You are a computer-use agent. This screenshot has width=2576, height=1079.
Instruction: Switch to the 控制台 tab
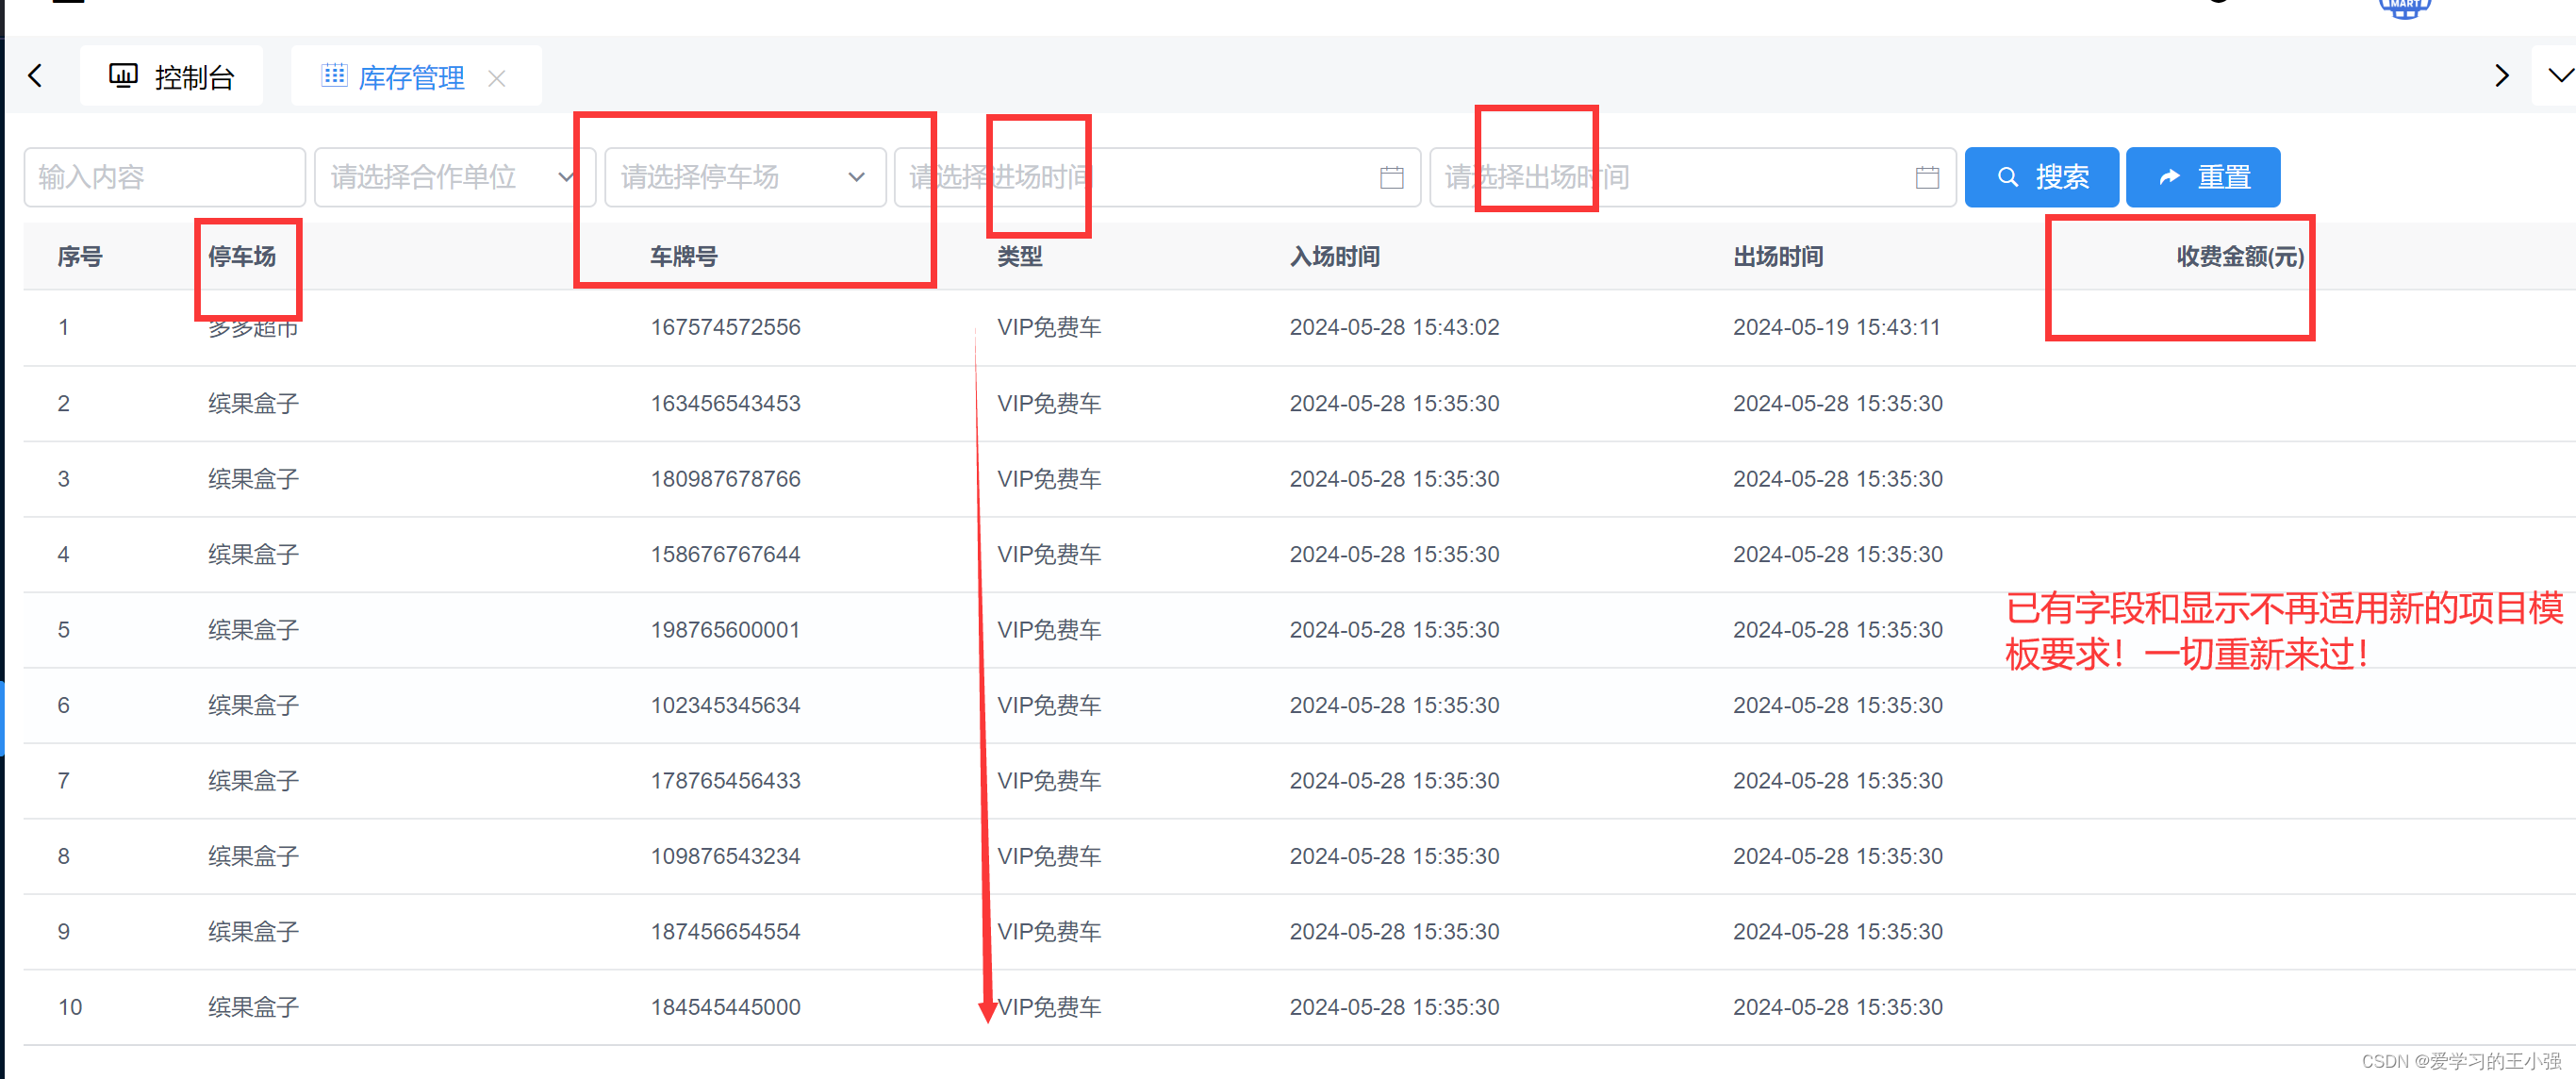pyautogui.click(x=172, y=76)
